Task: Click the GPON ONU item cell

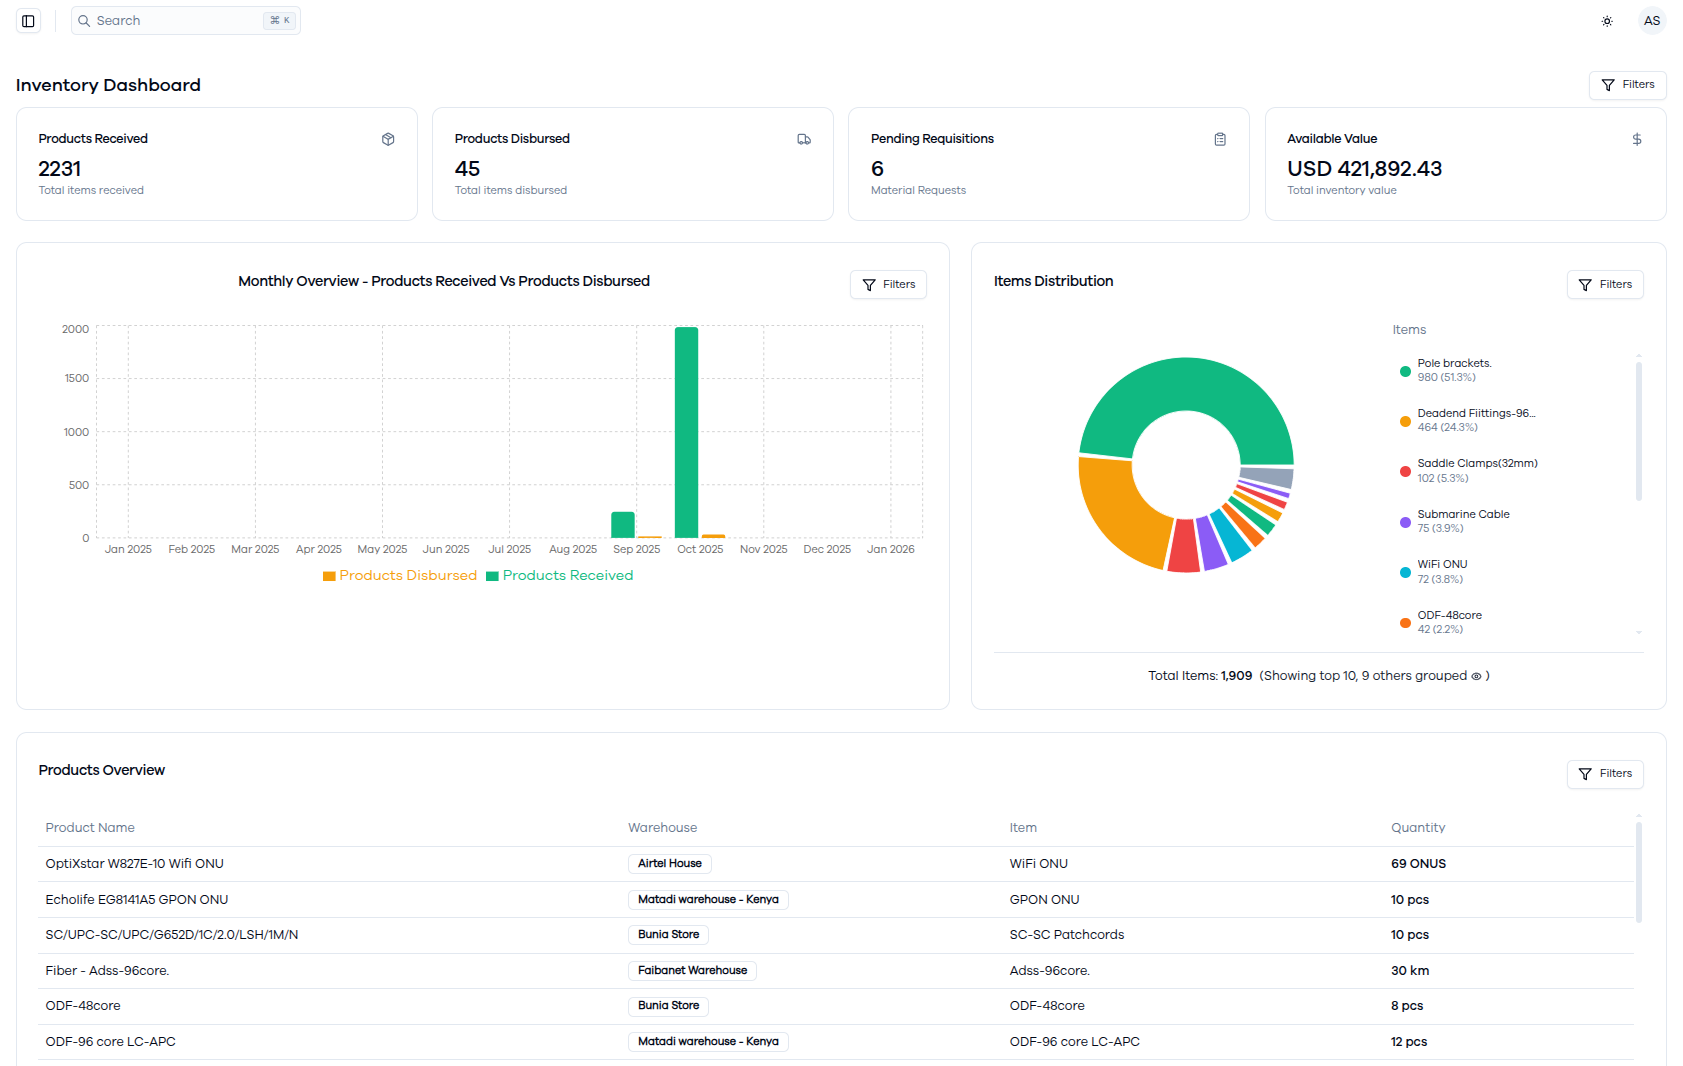Action: click(x=1044, y=900)
